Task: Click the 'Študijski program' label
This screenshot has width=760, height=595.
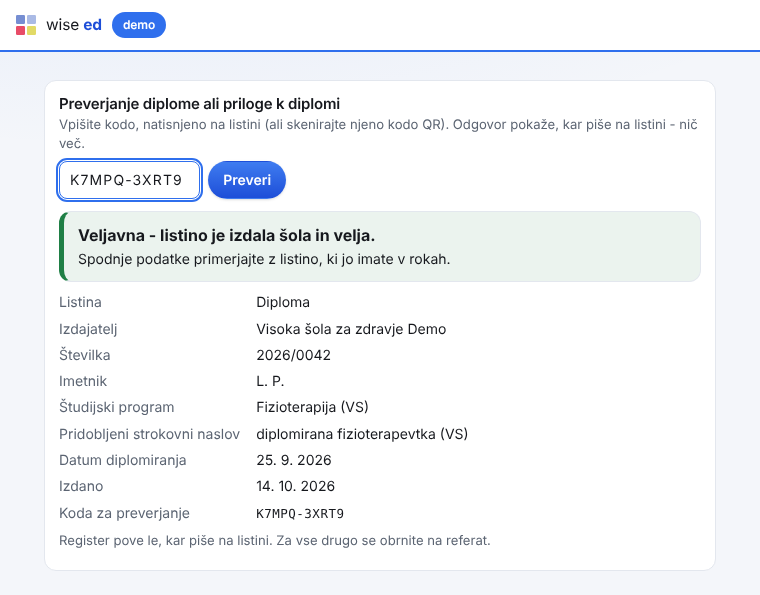Action: (116, 407)
